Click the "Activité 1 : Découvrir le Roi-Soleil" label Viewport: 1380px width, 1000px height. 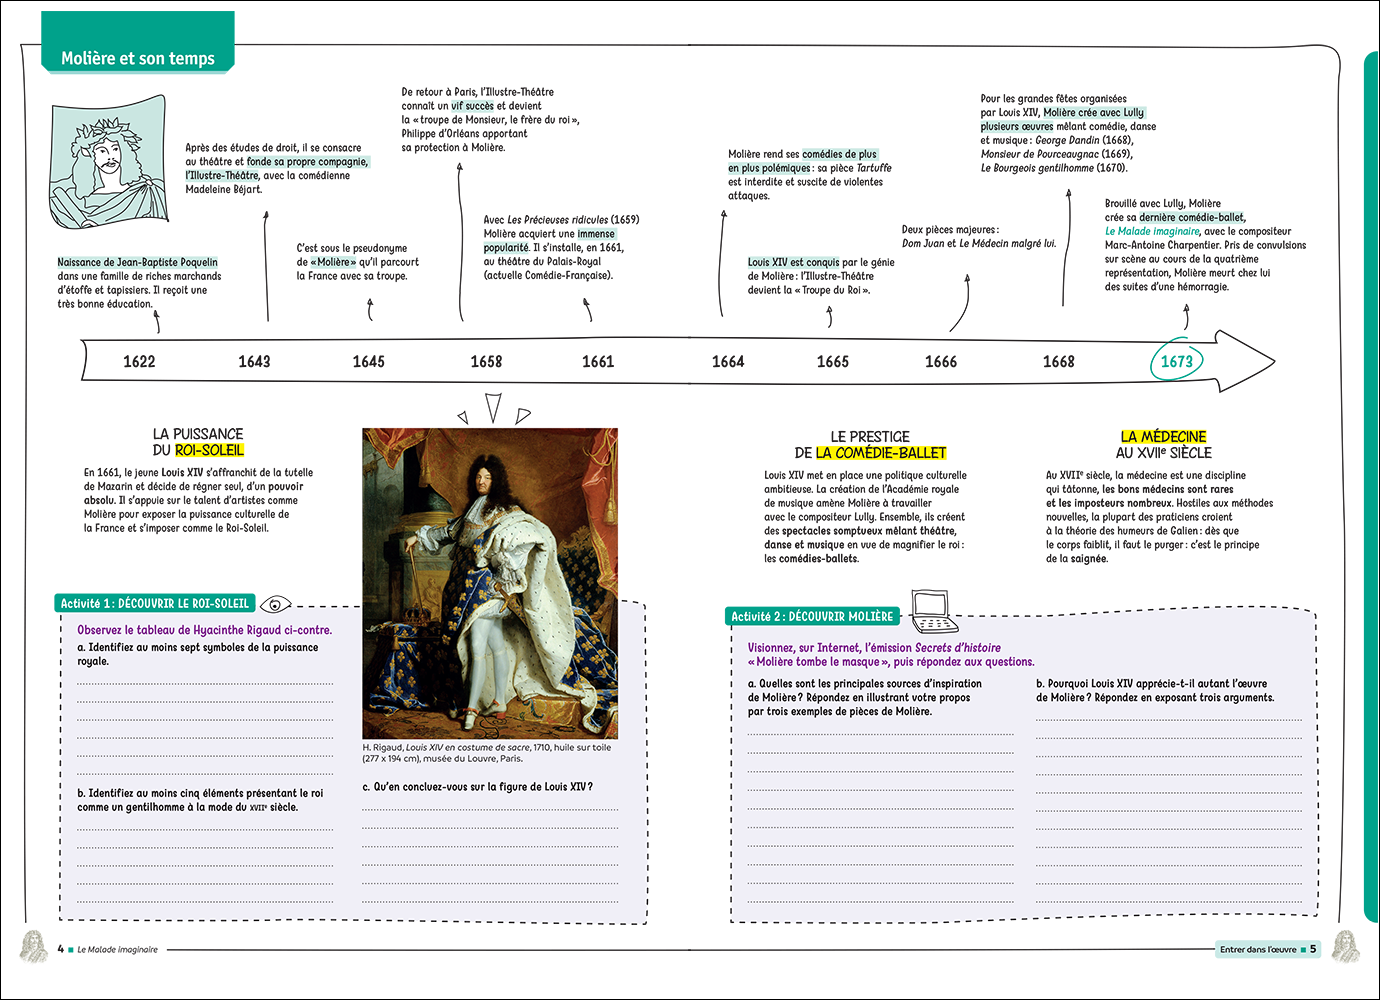pyautogui.click(x=155, y=603)
